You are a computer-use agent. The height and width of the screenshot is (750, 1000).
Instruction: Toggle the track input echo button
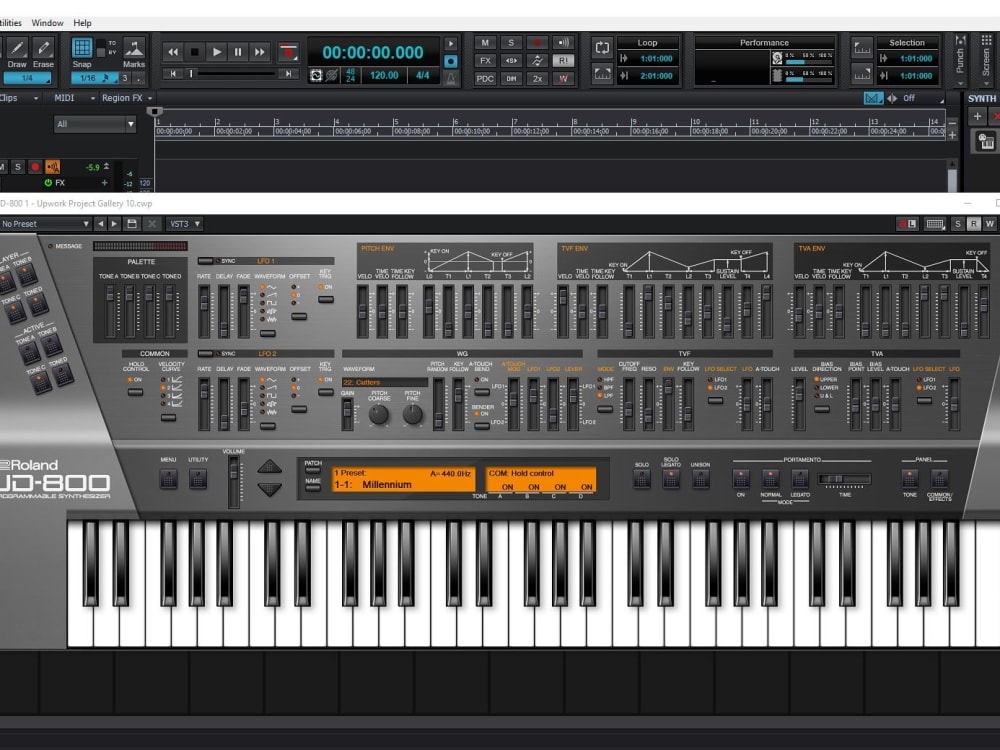click(x=53, y=167)
